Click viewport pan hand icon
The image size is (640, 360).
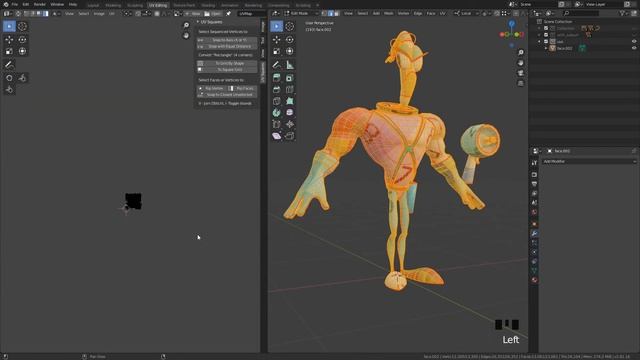click(x=520, y=63)
